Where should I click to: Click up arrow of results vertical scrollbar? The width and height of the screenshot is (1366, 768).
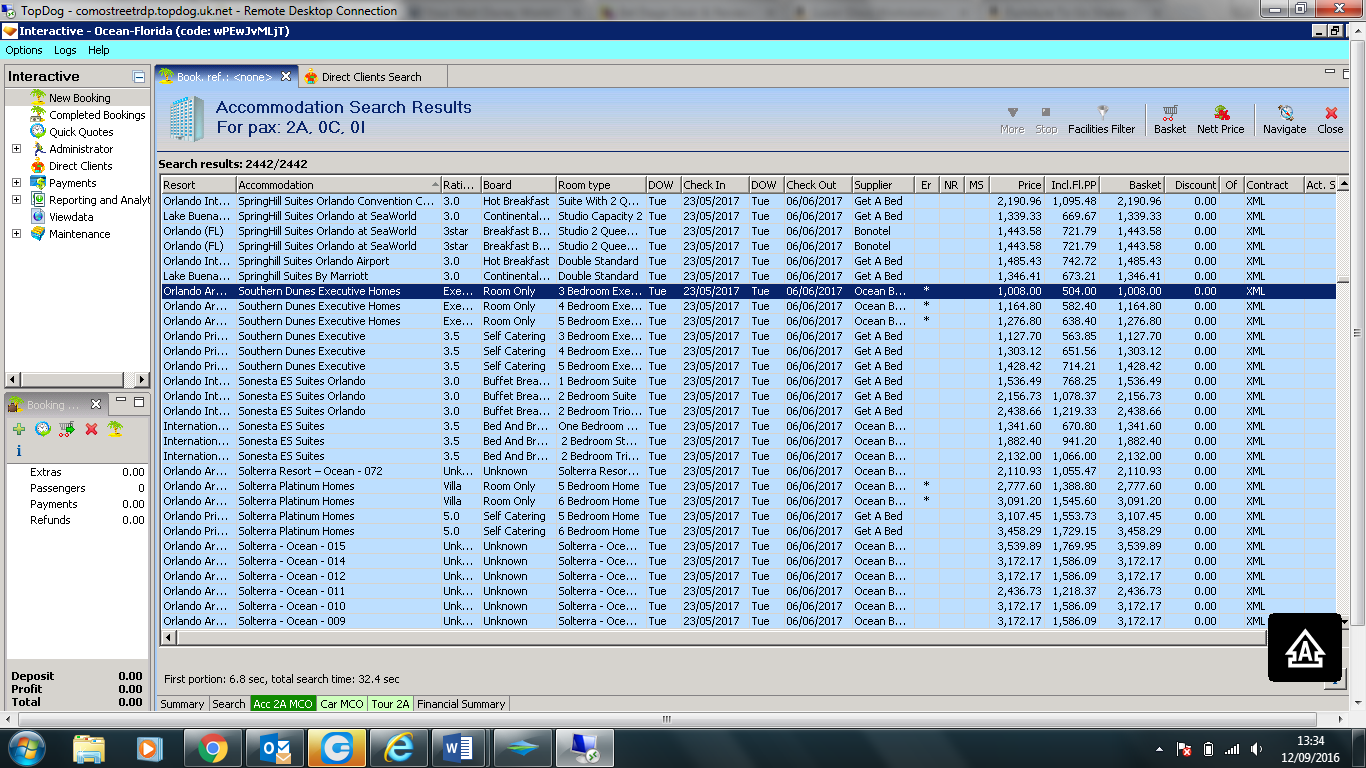click(x=1344, y=184)
